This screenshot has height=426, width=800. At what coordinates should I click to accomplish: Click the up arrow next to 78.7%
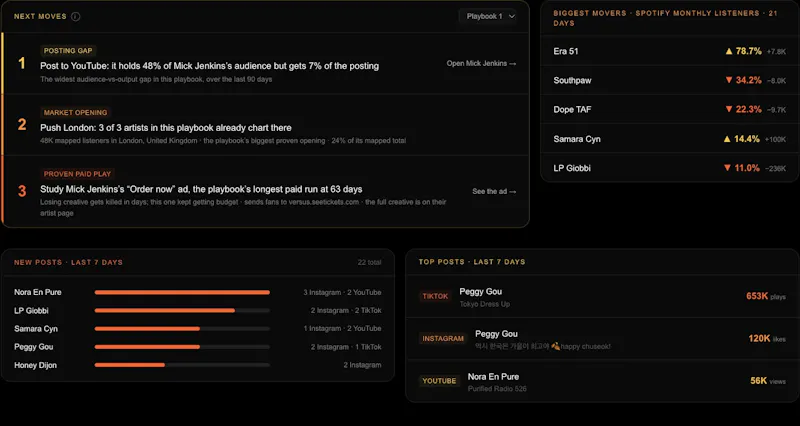pyautogui.click(x=729, y=51)
